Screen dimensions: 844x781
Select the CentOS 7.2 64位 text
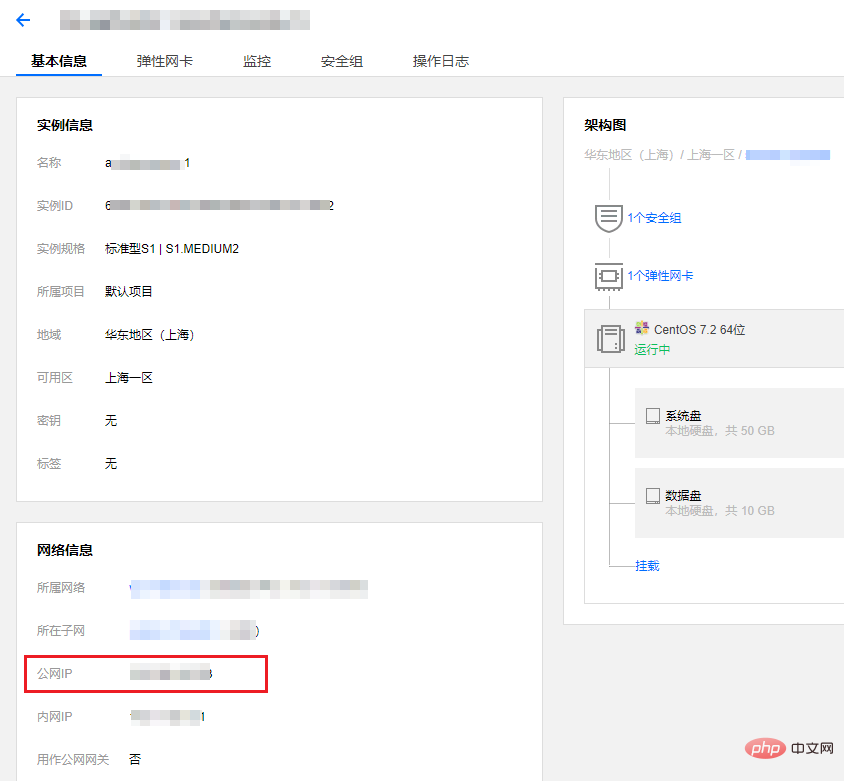[x=699, y=329]
